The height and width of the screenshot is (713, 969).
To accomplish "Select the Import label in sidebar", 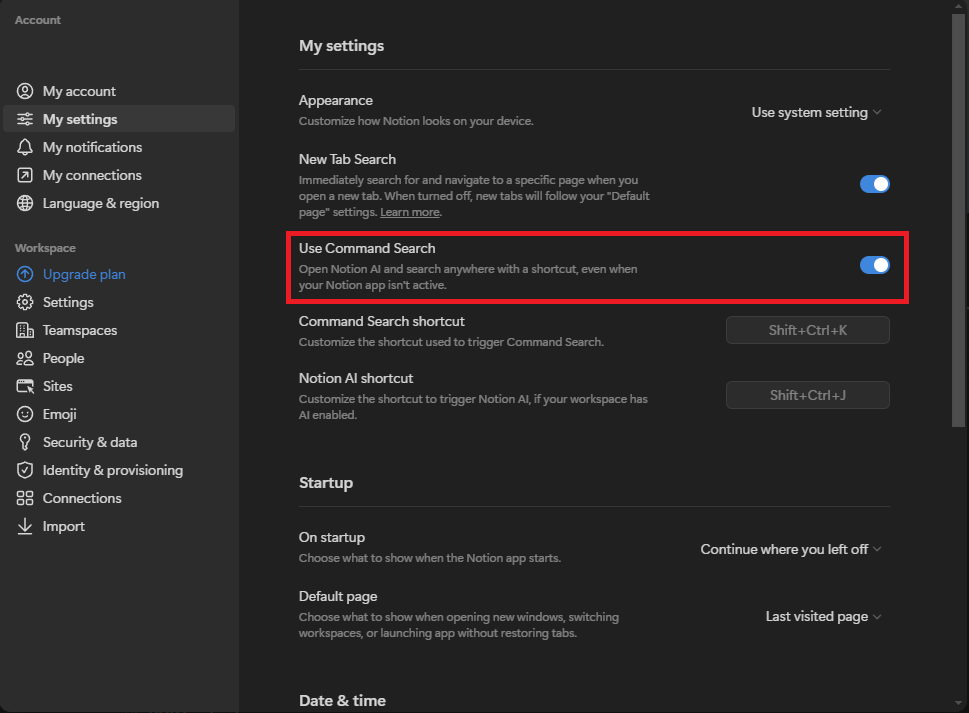I will (x=64, y=526).
